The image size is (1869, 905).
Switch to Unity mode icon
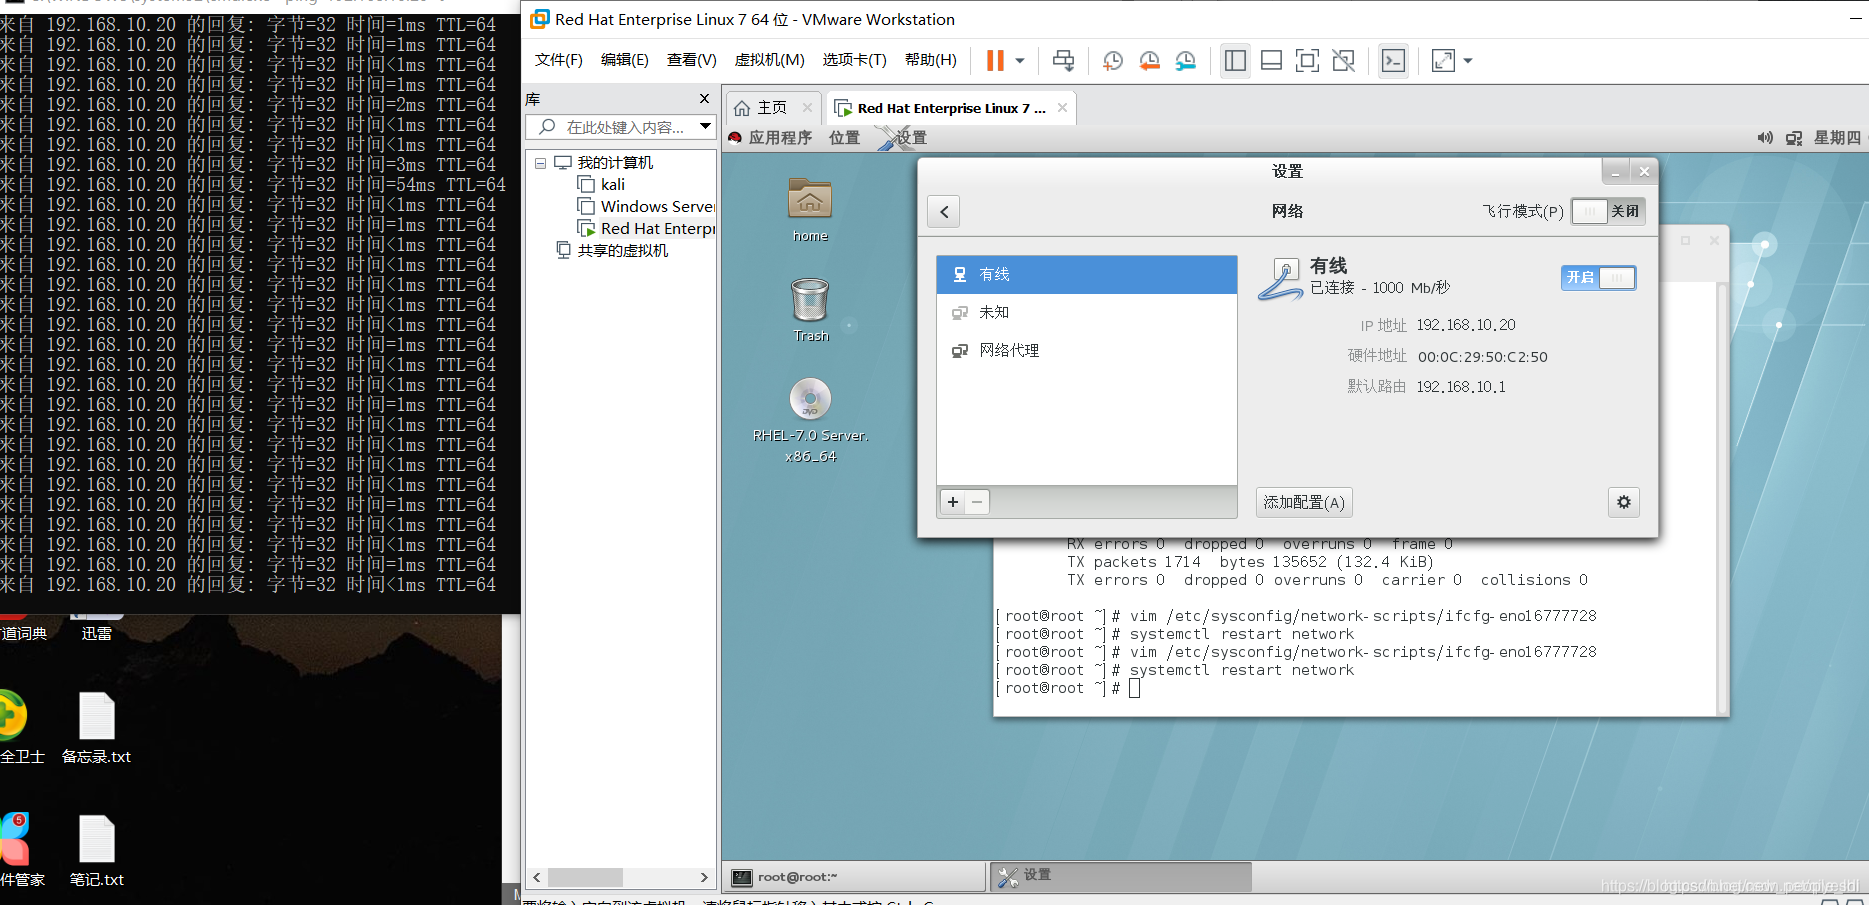pyautogui.click(x=1344, y=61)
